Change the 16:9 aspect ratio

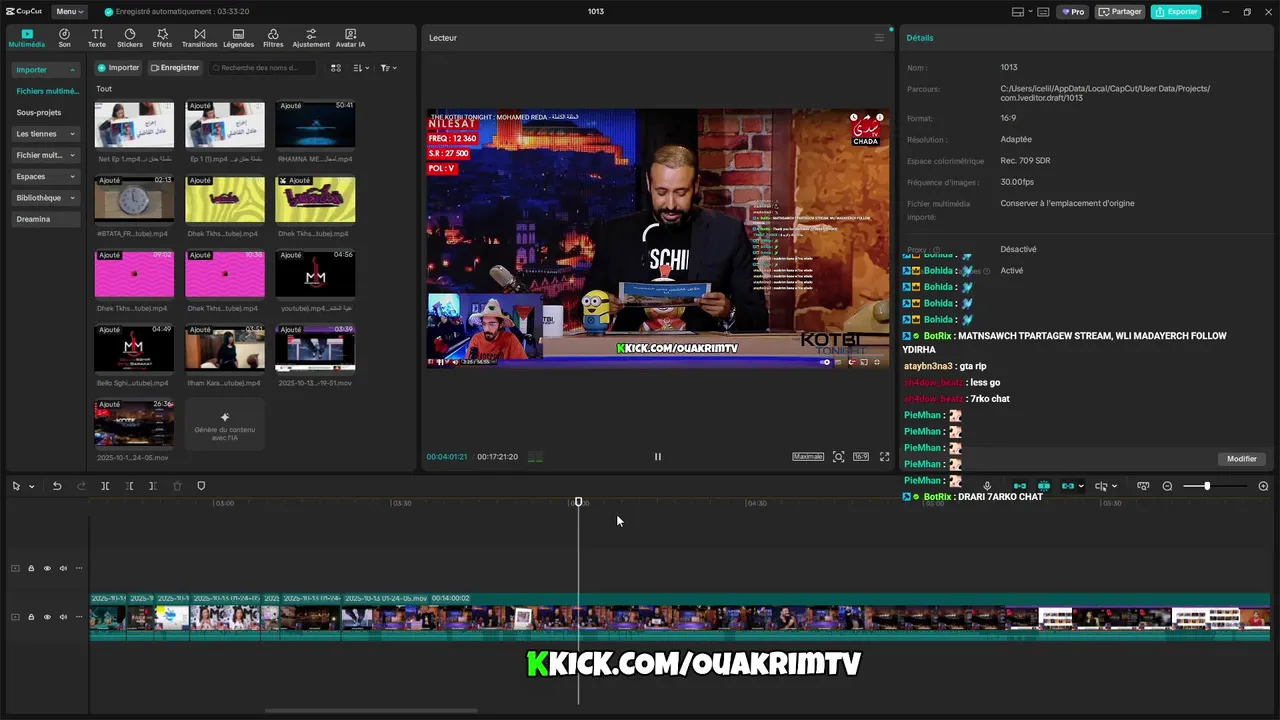point(861,457)
